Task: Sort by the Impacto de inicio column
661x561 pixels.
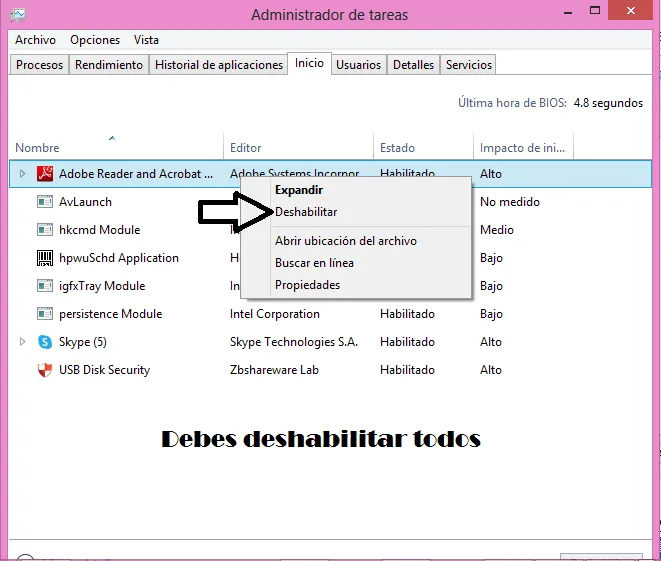Action: coord(523,148)
